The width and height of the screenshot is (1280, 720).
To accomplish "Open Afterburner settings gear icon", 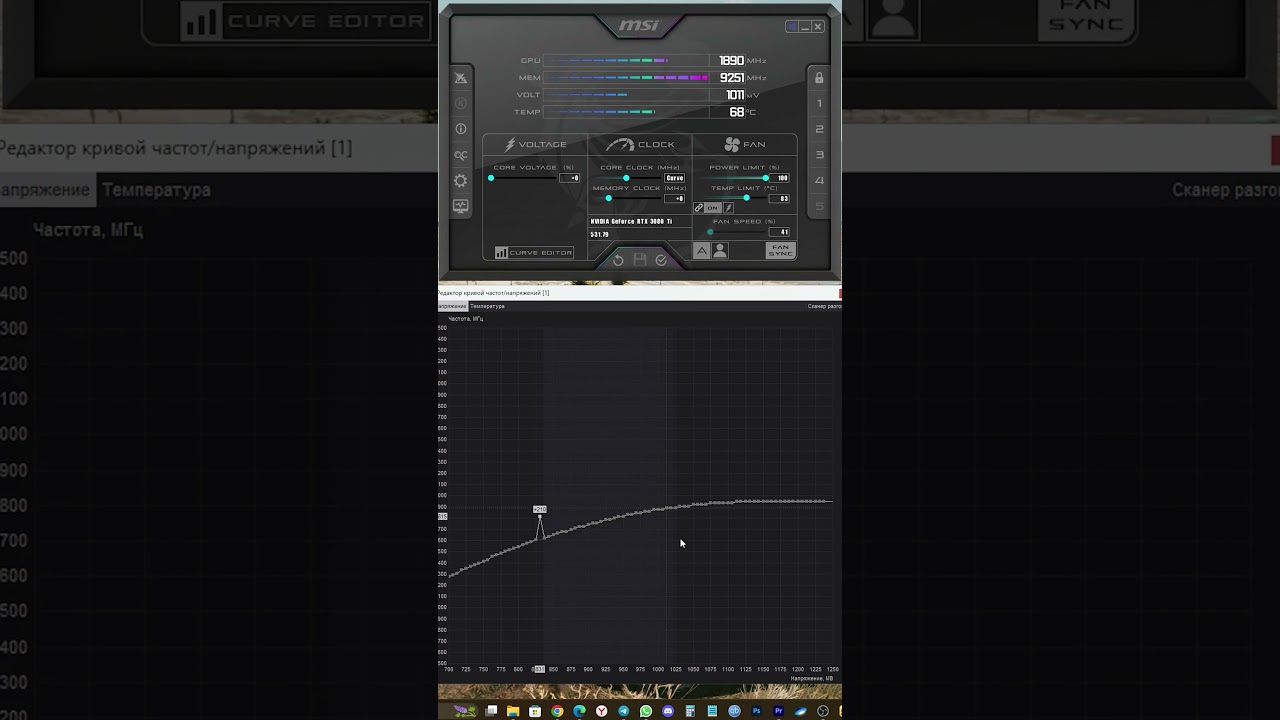I will [x=460, y=181].
